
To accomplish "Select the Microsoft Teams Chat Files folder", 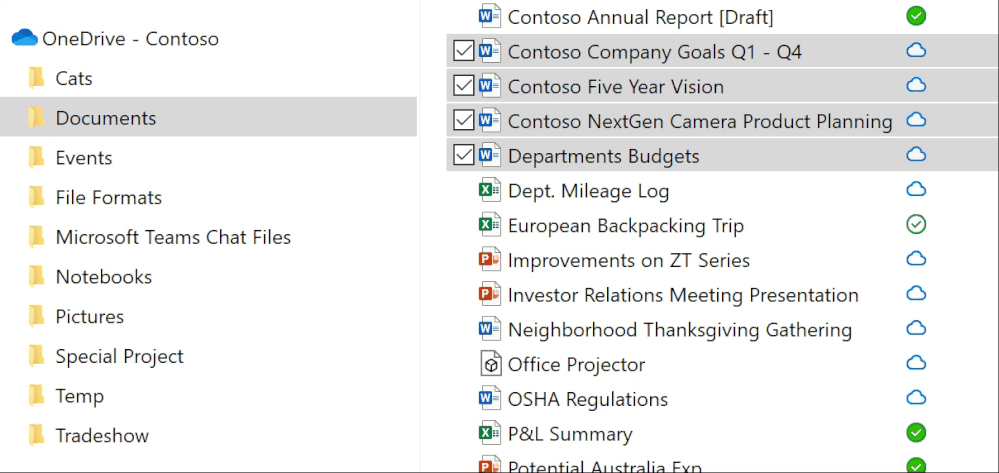I will tap(173, 237).
